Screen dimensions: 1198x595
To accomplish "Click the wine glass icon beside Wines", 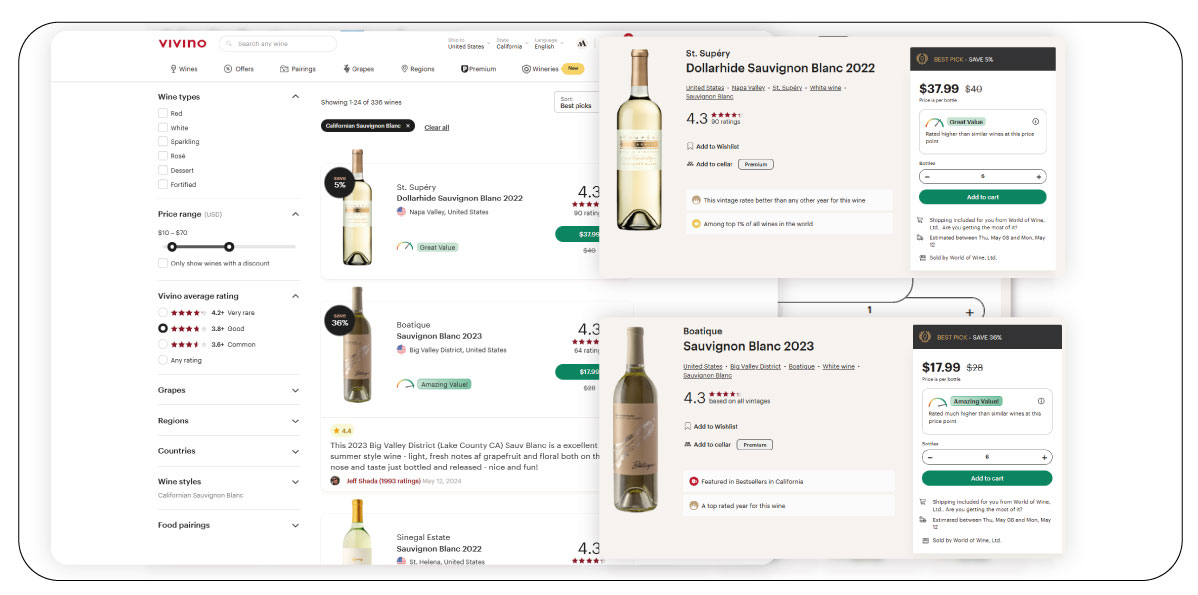I will [x=173, y=69].
